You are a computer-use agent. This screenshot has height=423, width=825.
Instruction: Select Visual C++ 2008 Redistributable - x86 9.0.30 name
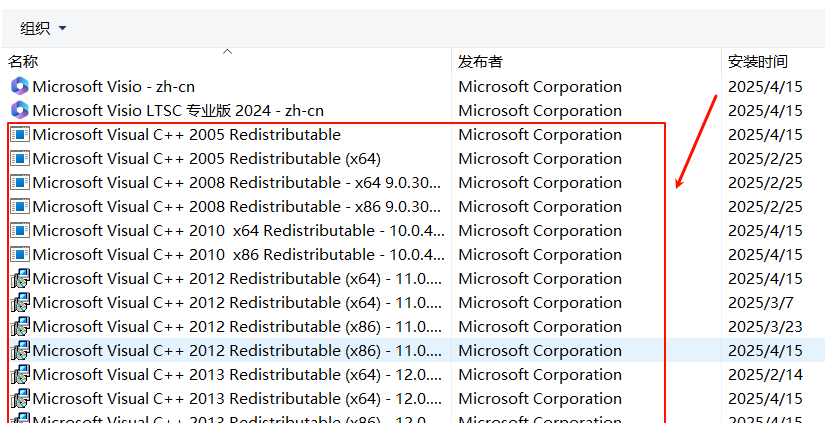[237, 206]
